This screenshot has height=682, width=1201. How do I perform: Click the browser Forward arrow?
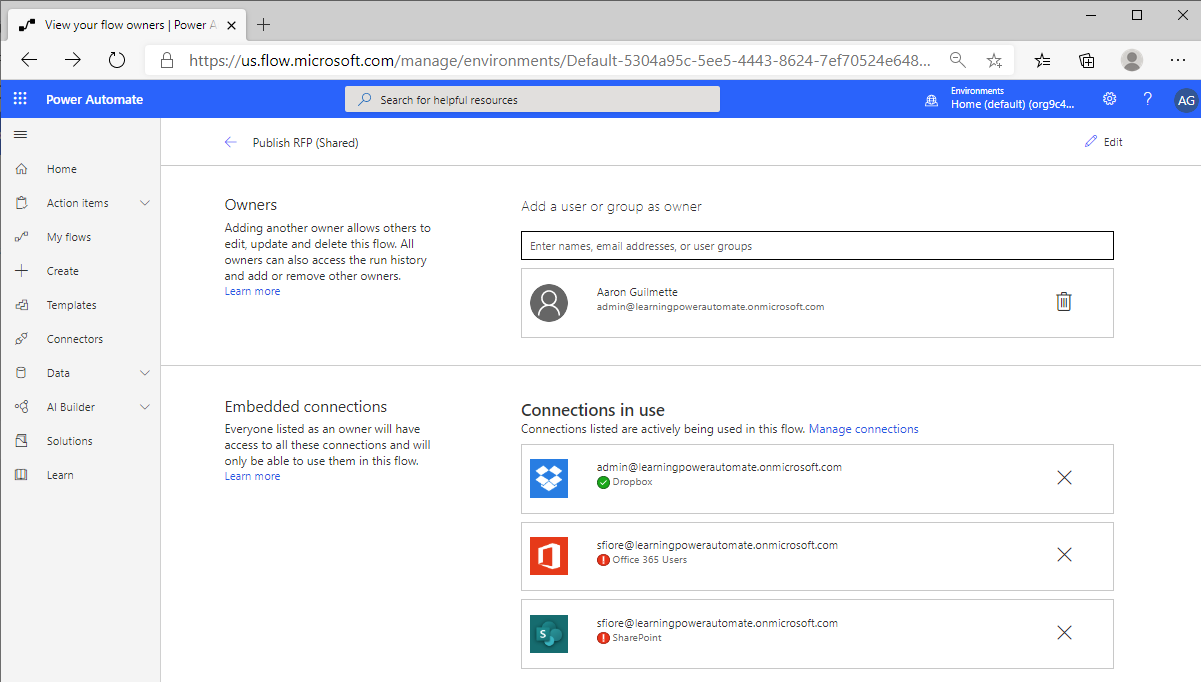(73, 60)
